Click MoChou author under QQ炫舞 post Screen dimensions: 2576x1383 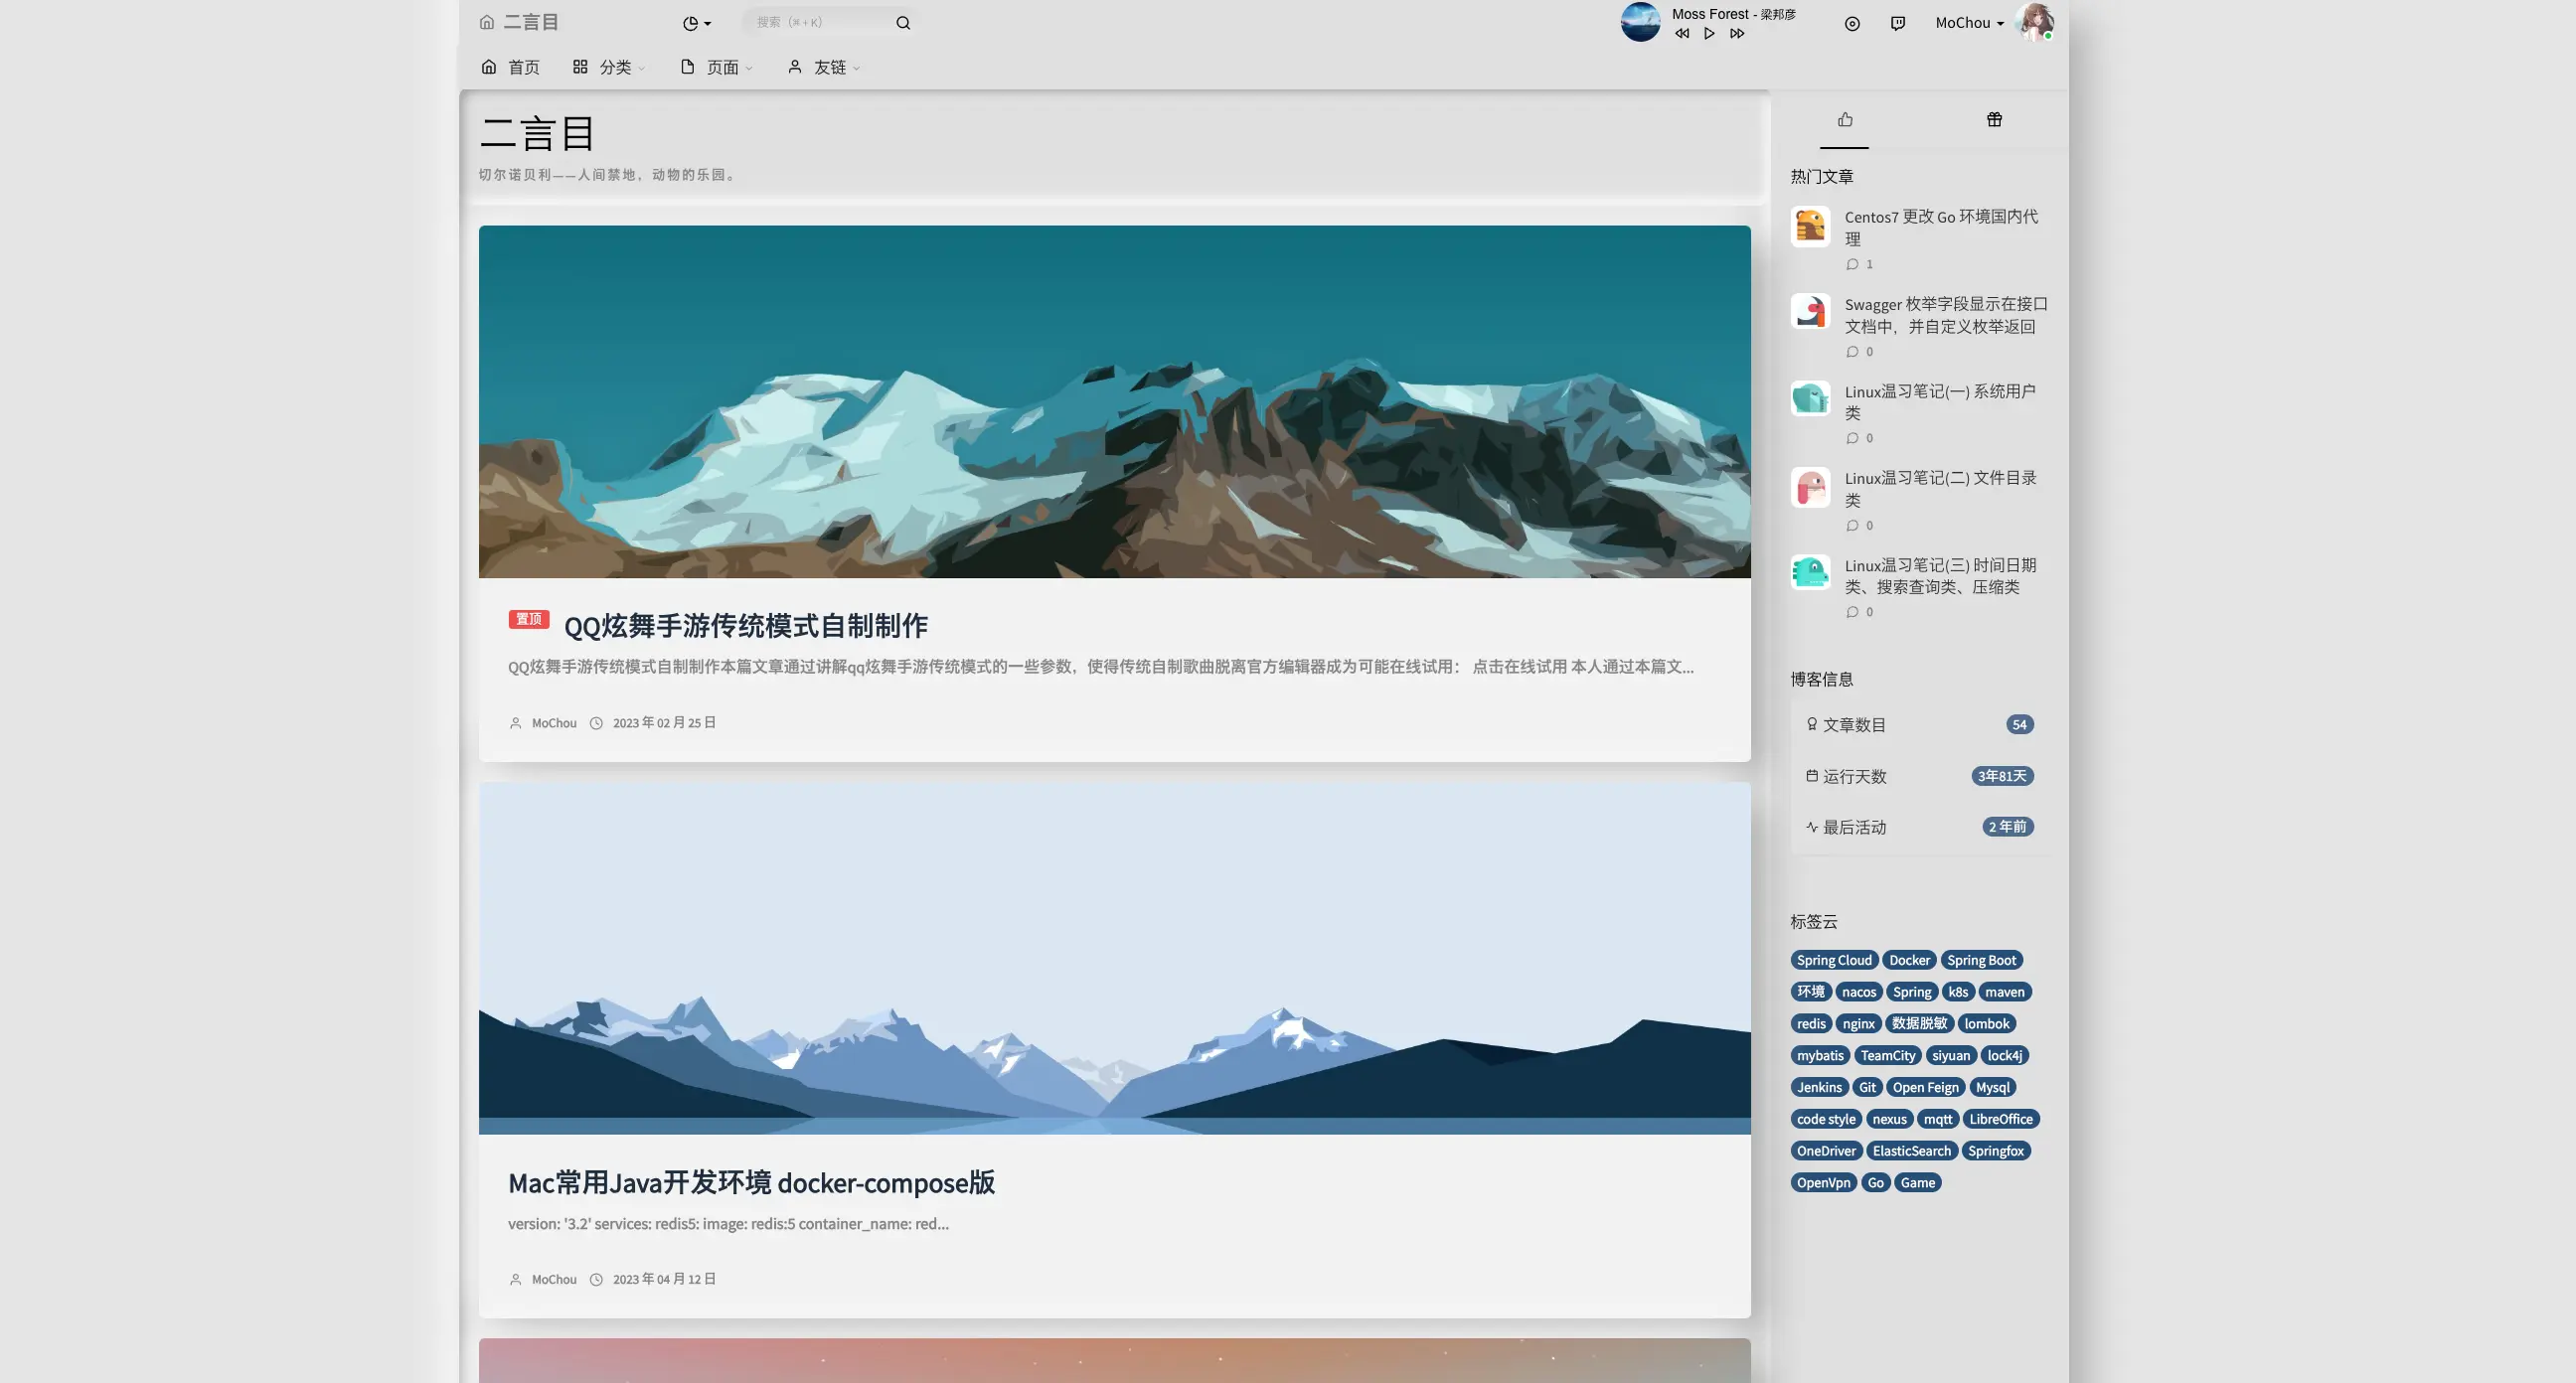tap(553, 723)
